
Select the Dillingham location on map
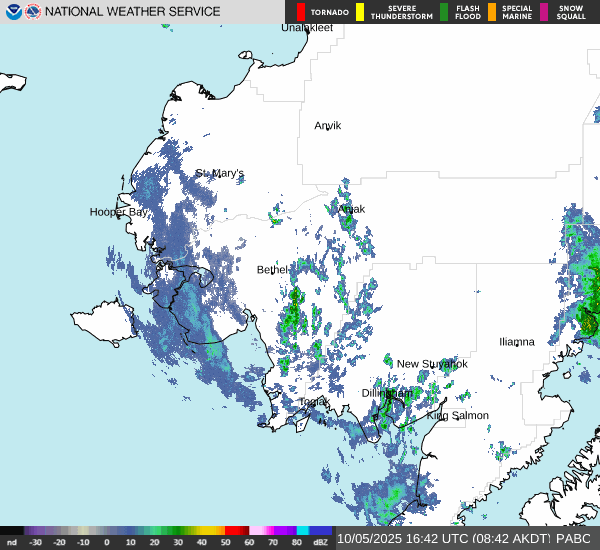pos(386,393)
